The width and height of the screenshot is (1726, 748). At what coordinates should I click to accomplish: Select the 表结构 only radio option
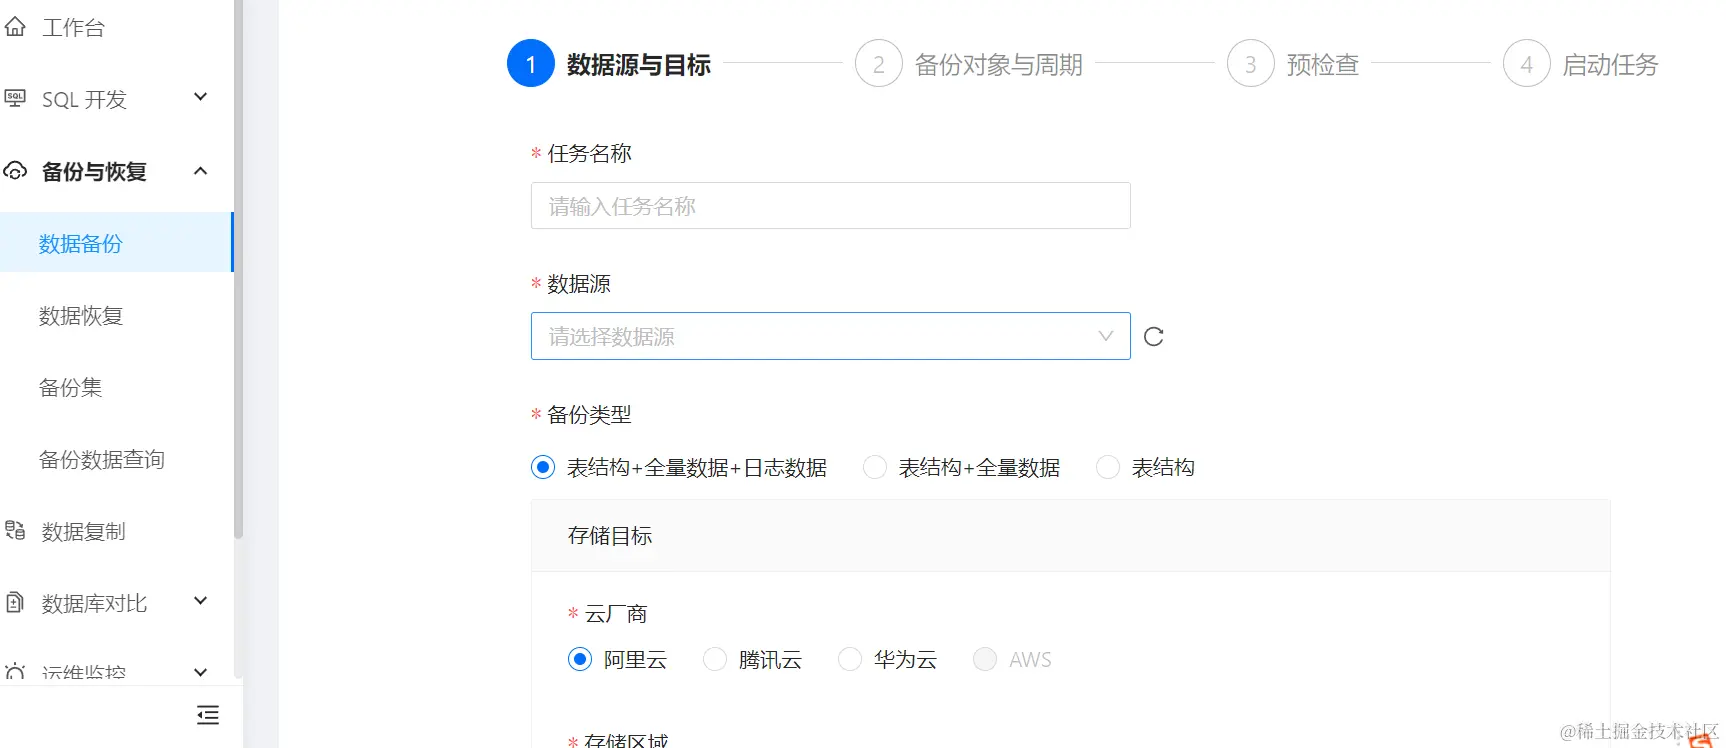pyautogui.click(x=1108, y=467)
